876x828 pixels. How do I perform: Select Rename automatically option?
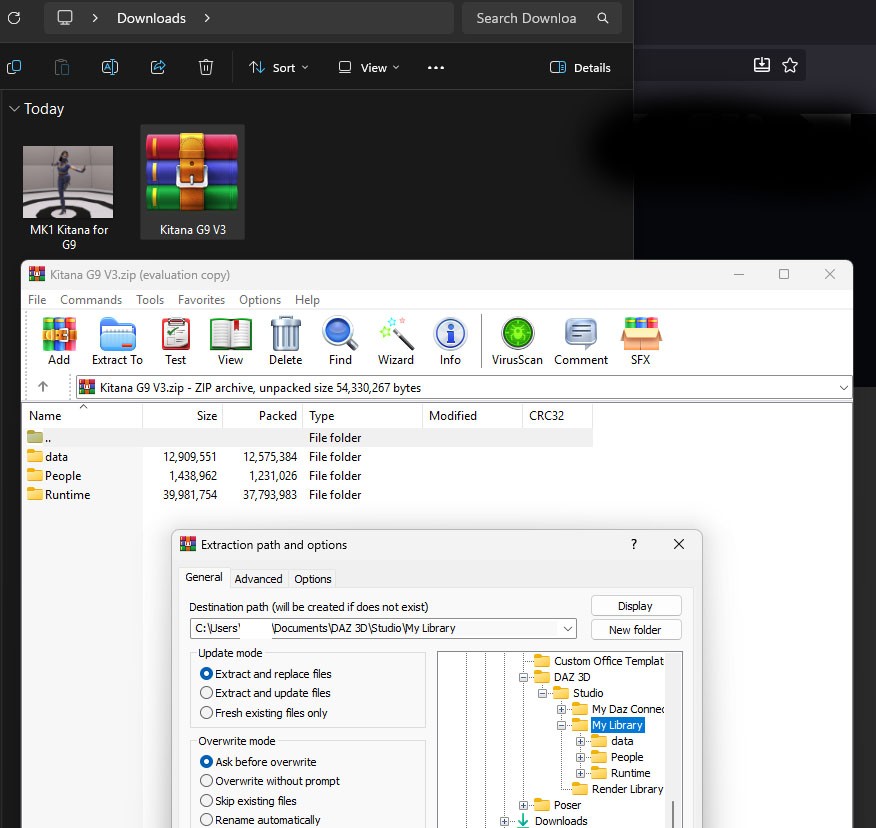pos(260,820)
